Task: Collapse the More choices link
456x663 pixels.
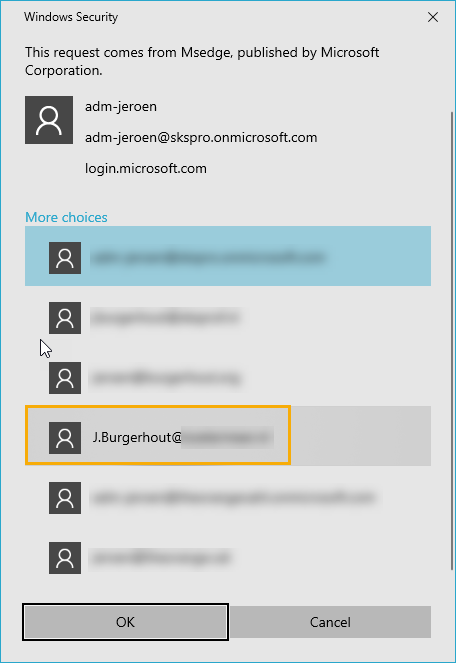Action: (66, 217)
